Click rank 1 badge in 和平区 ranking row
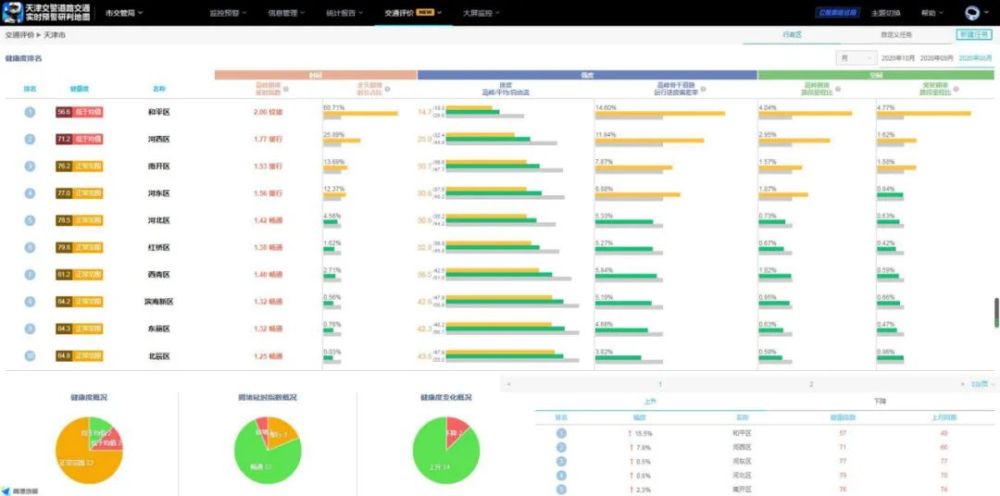This screenshot has width=1000, height=496. (x=29, y=112)
